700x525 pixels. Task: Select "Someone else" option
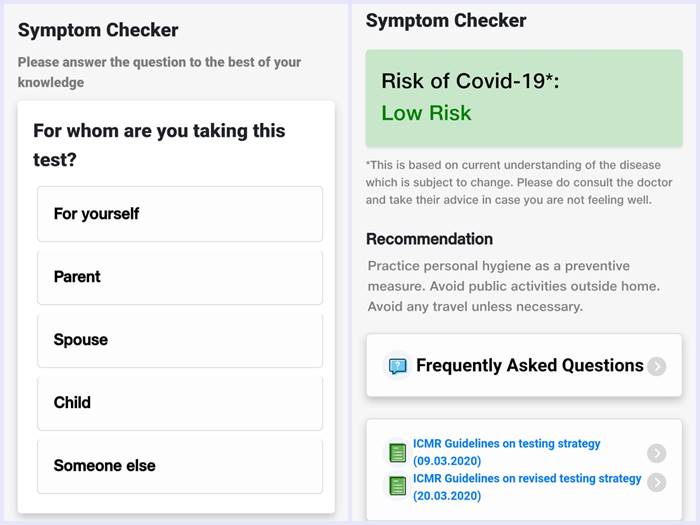[x=180, y=466]
